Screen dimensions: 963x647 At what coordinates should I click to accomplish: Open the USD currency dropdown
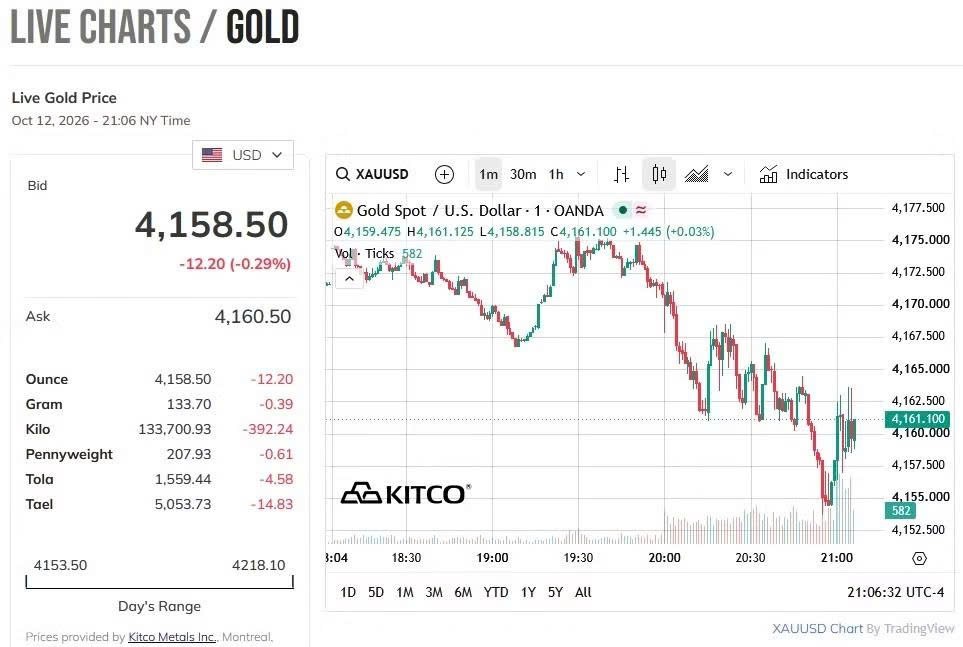tap(243, 155)
